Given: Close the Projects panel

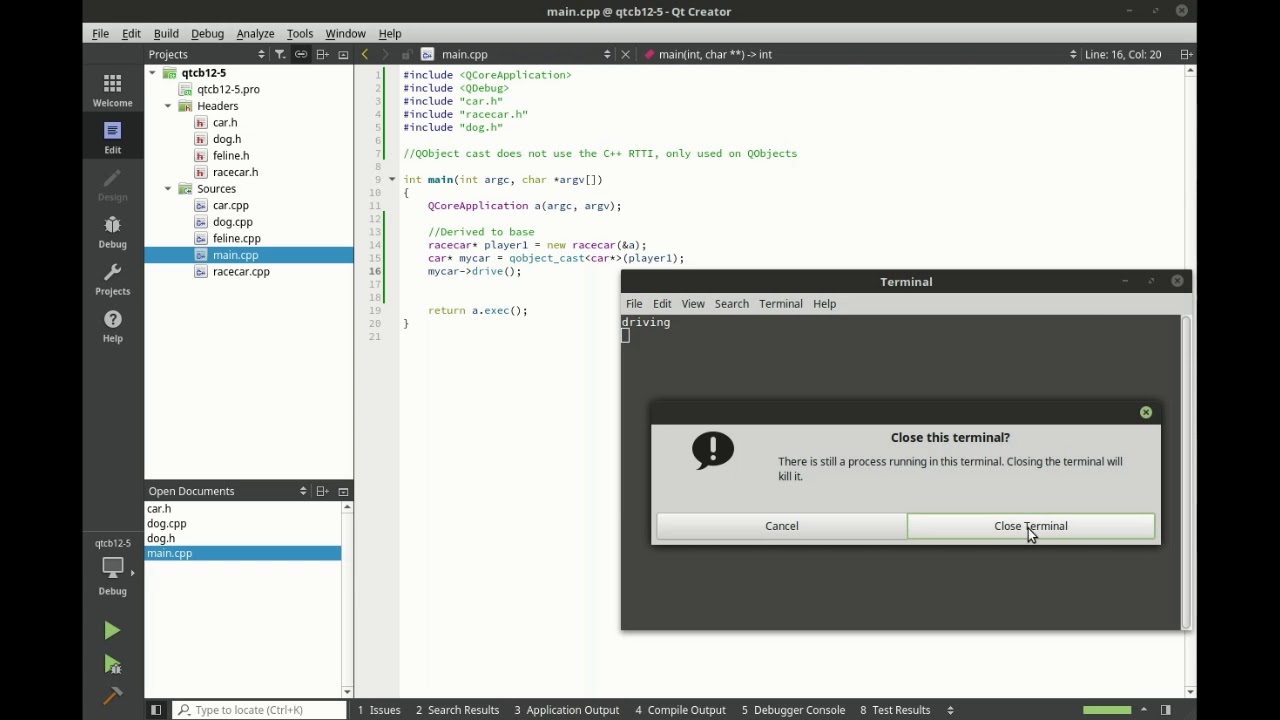Looking at the screenshot, I should [343, 54].
